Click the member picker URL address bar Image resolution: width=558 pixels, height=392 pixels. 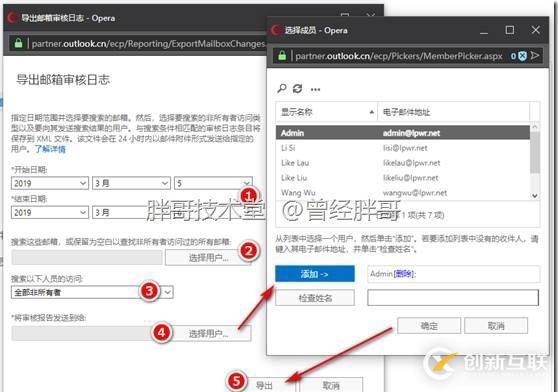399,56
